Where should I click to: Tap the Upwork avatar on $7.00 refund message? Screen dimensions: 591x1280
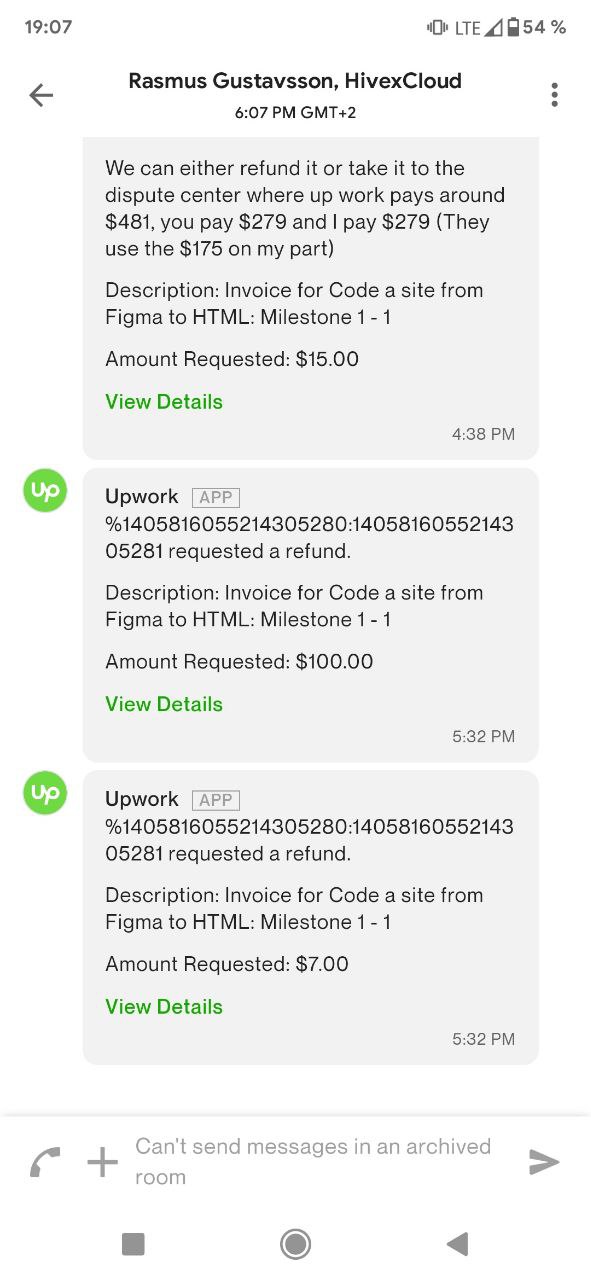coord(45,793)
